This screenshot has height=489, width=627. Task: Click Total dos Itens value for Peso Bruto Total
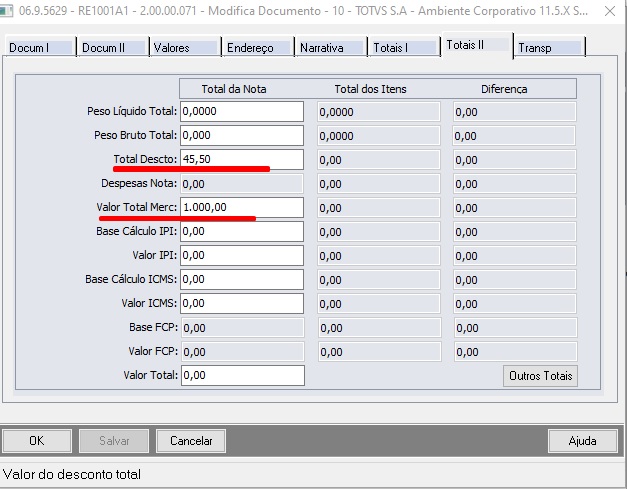379,136
